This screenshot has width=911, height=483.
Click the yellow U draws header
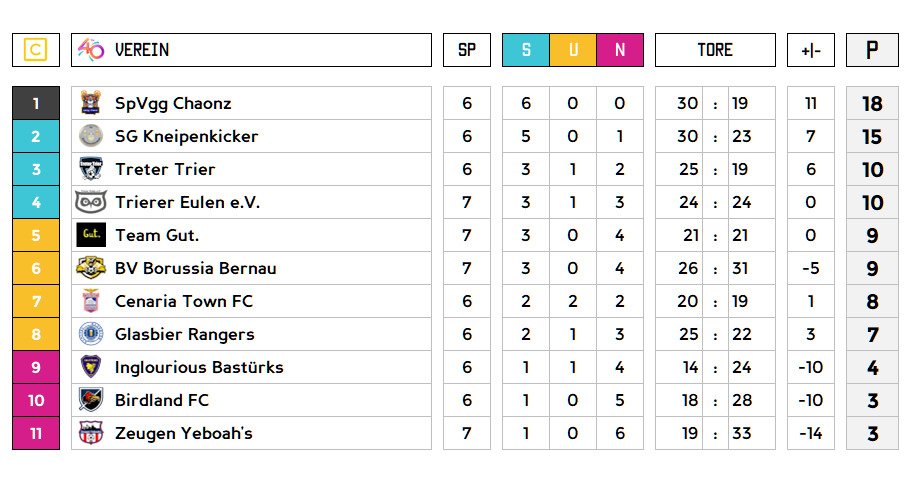pyautogui.click(x=573, y=50)
